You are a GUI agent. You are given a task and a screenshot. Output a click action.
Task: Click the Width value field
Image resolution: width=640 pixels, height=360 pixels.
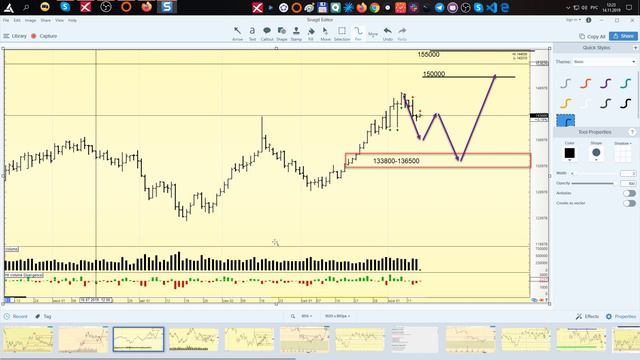pyautogui.click(x=628, y=173)
